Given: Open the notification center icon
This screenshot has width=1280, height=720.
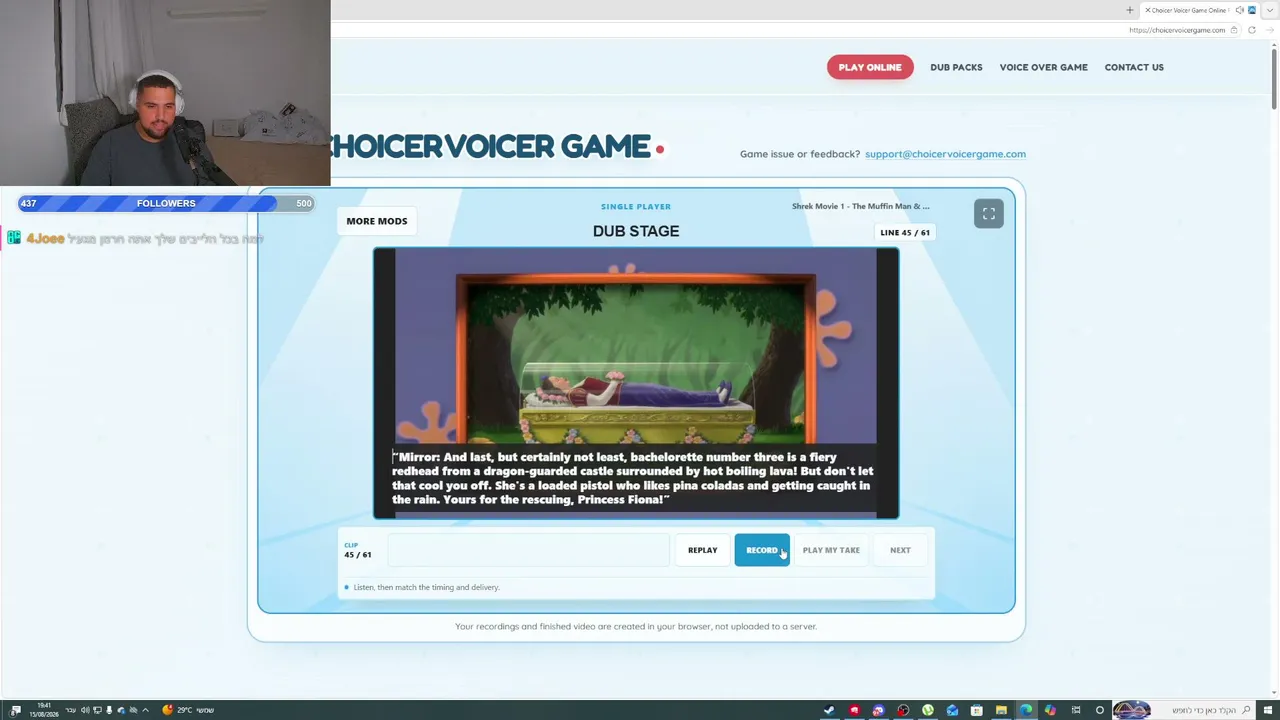Looking at the screenshot, I should pyautogui.click(x=15, y=710).
